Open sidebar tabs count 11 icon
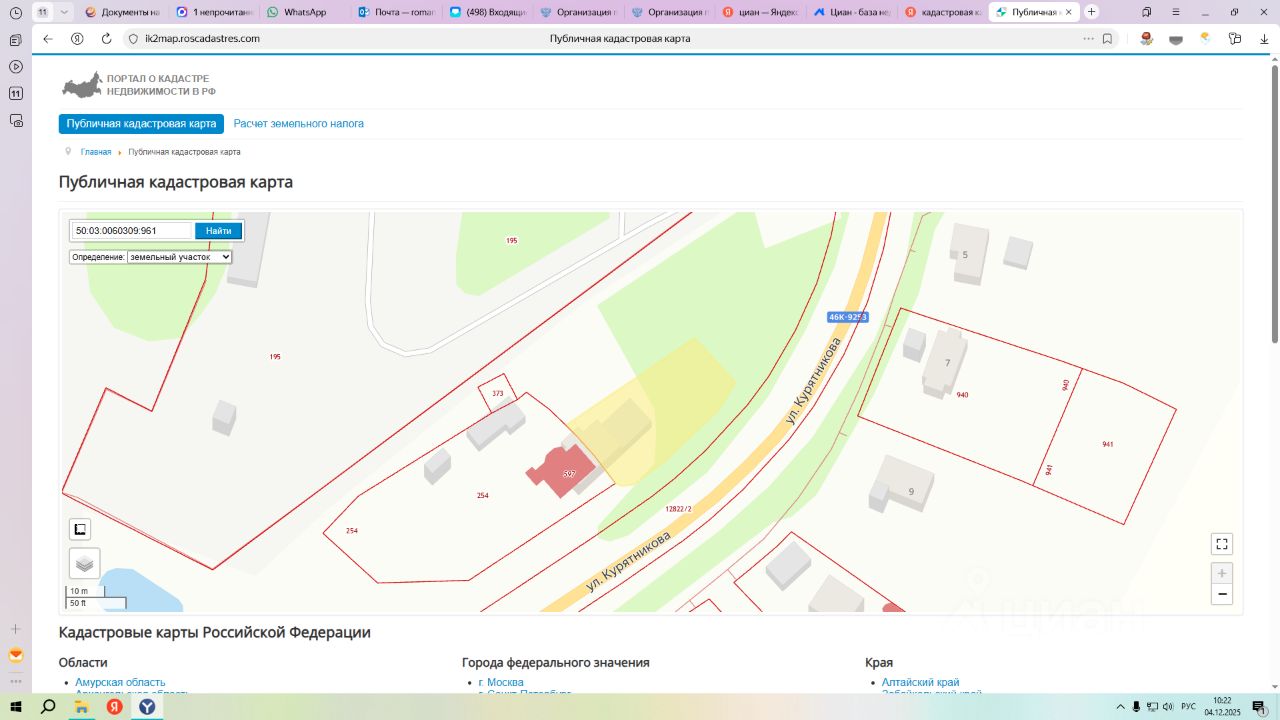Screen dimensions: 1280x720 pyautogui.click(x=15, y=93)
